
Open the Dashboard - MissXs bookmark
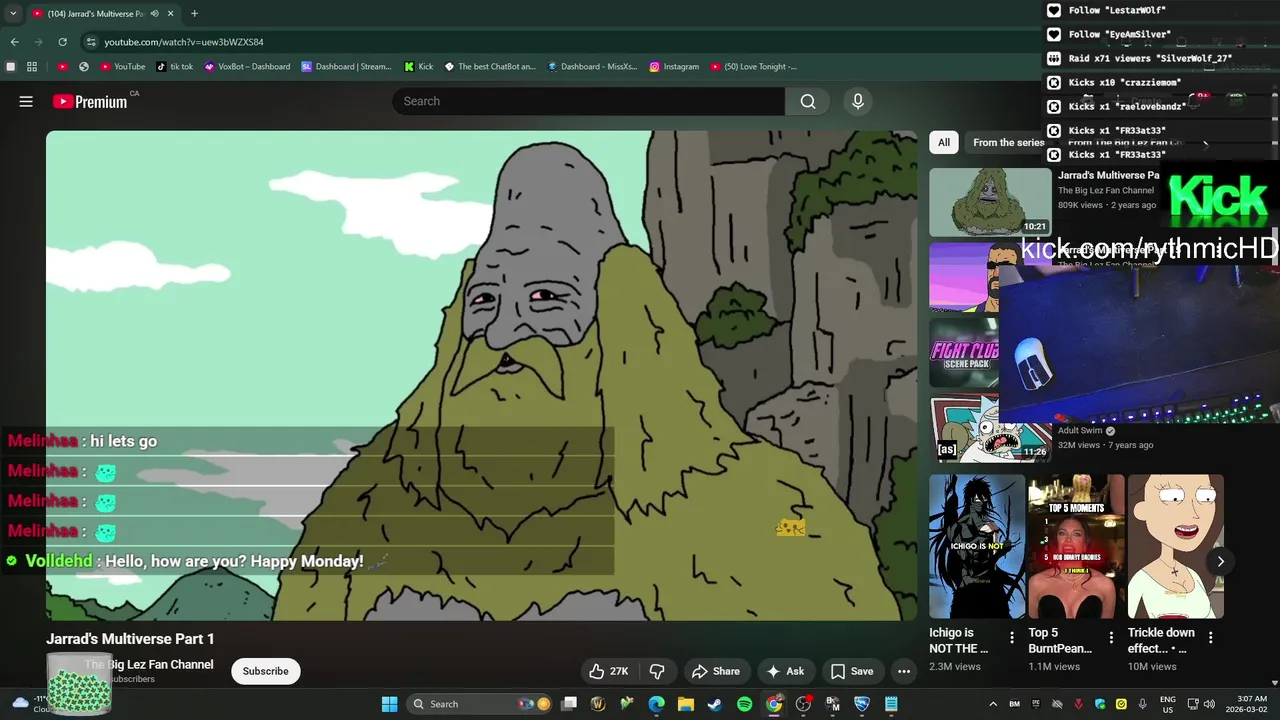pyautogui.click(x=592, y=67)
